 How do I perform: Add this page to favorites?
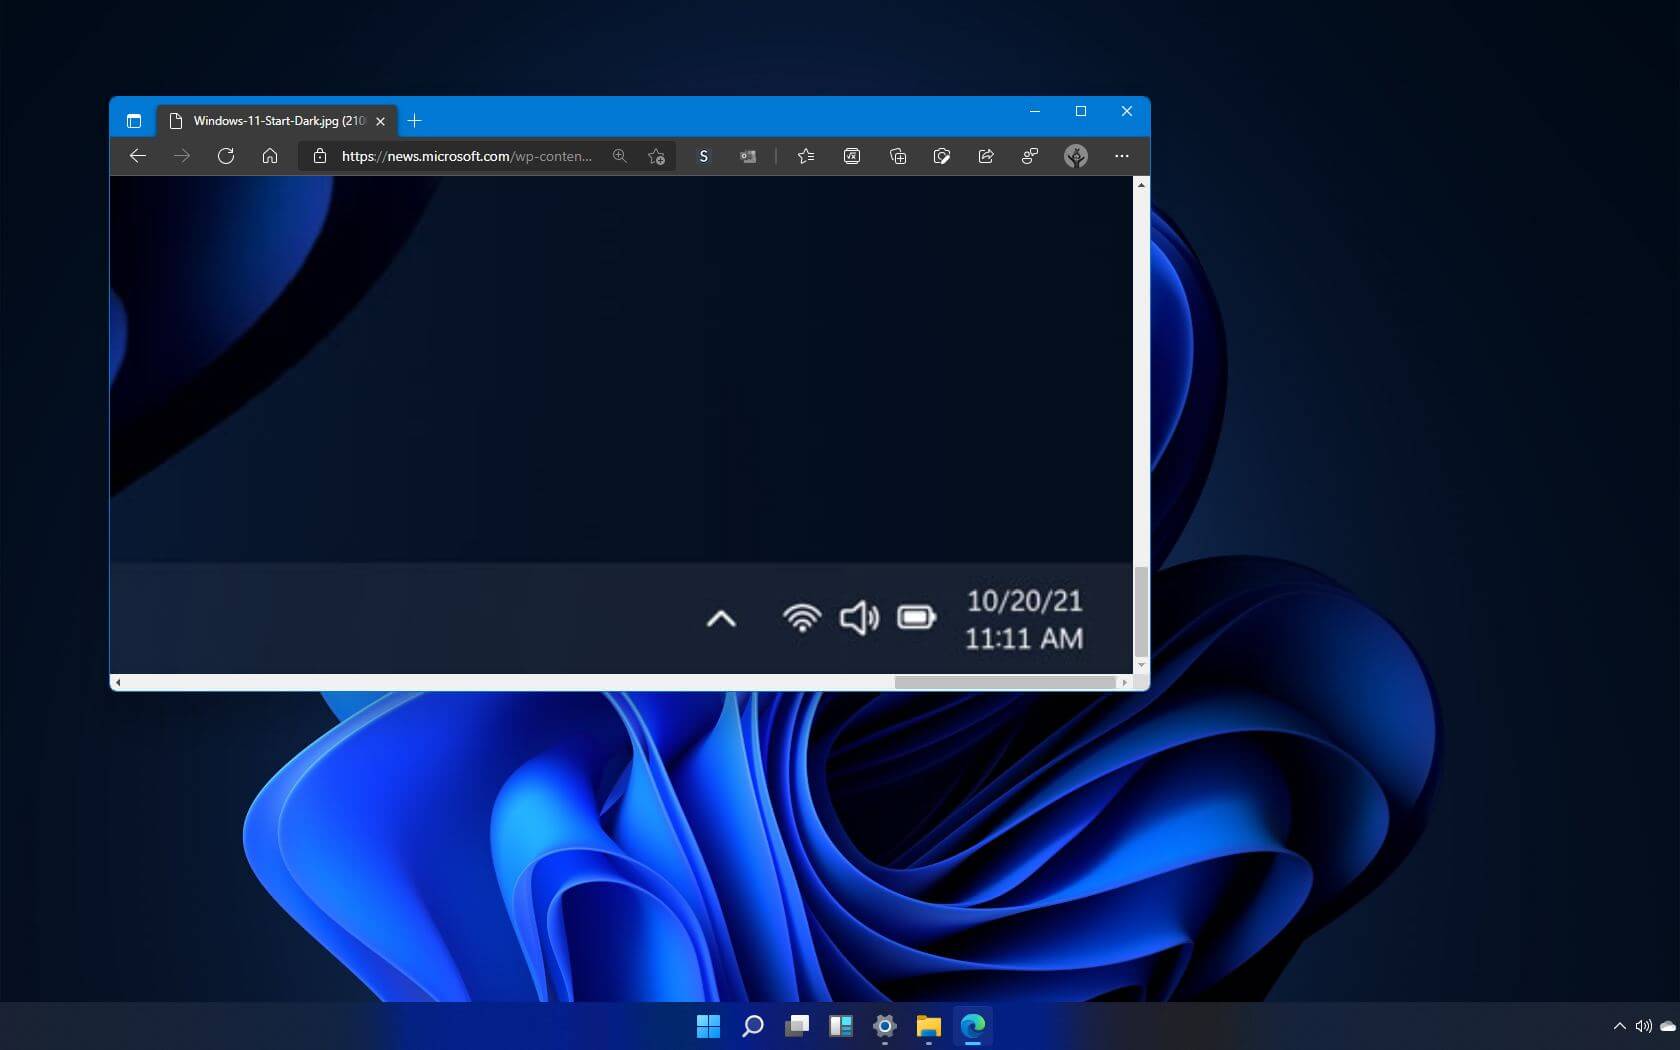[x=656, y=156]
